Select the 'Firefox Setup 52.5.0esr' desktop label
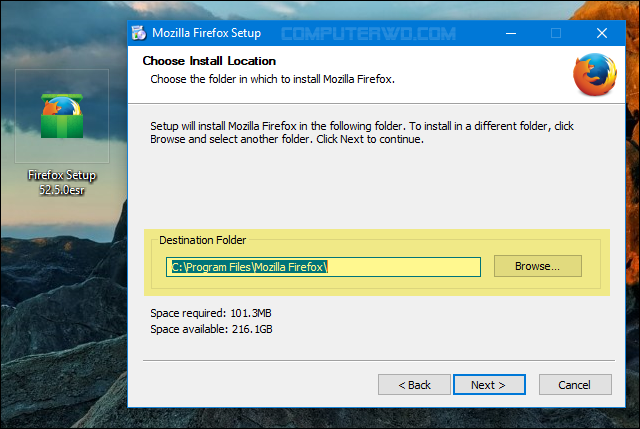 pyautogui.click(x=62, y=182)
